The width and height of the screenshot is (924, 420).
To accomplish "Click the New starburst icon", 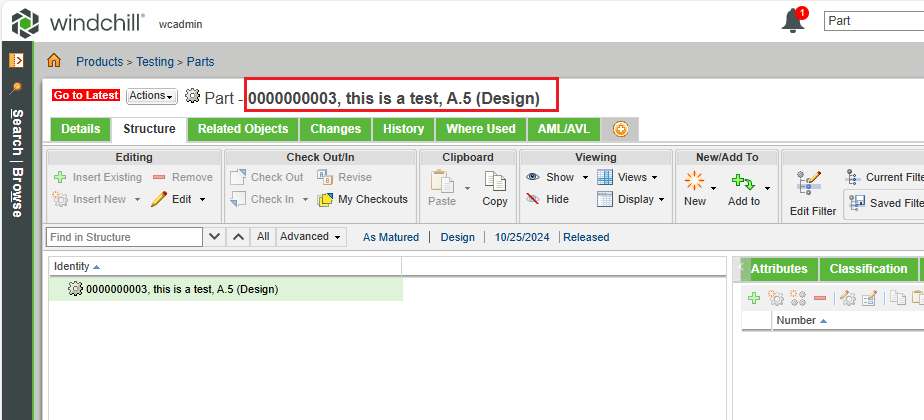I will pyautogui.click(x=695, y=181).
